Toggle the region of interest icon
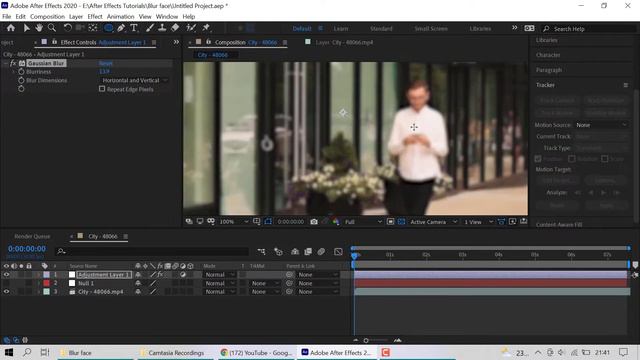Image resolution: width=640 pixels, height=360 pixels. click(391, 222)
